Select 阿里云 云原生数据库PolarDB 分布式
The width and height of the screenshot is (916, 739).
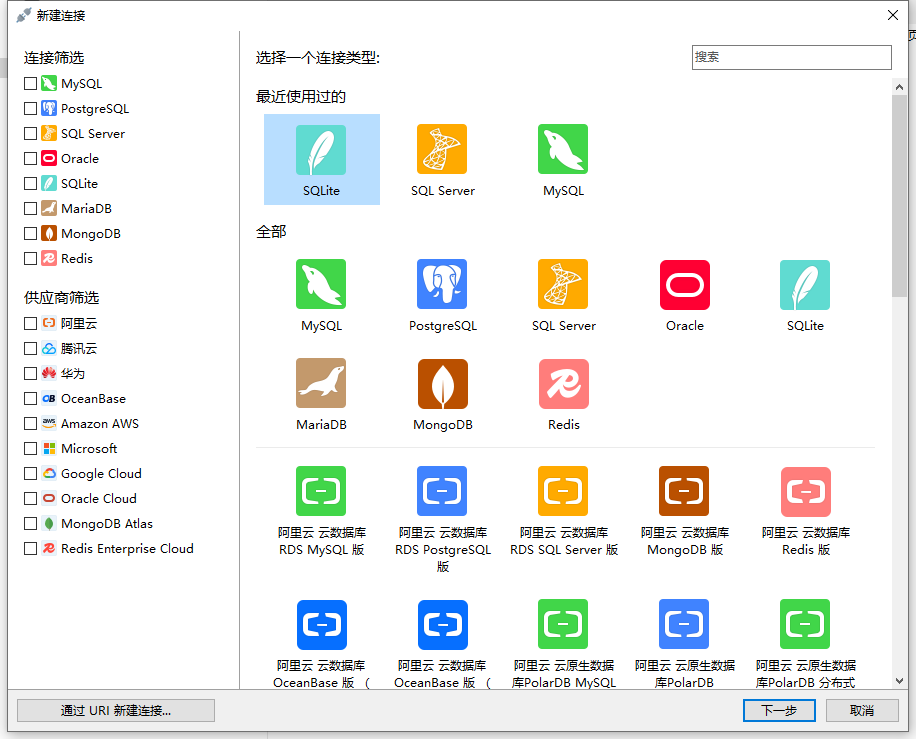point(806,644)
